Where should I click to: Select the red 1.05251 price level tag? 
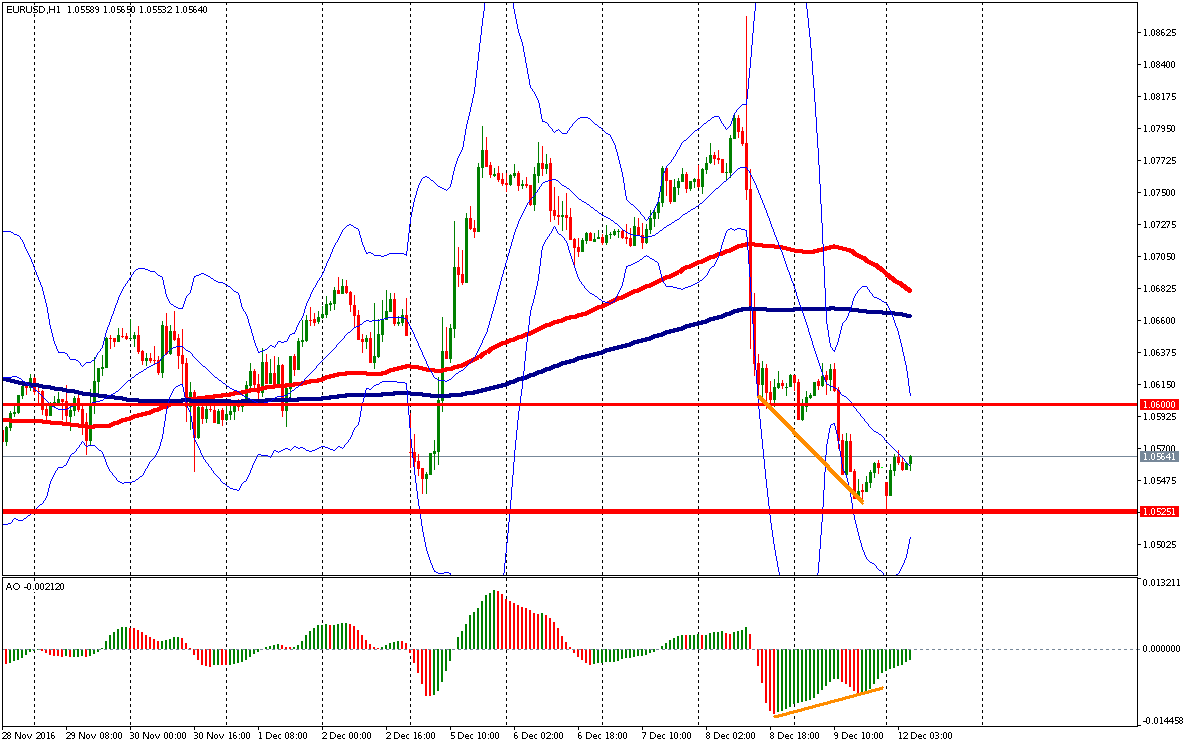(1159, 511)
